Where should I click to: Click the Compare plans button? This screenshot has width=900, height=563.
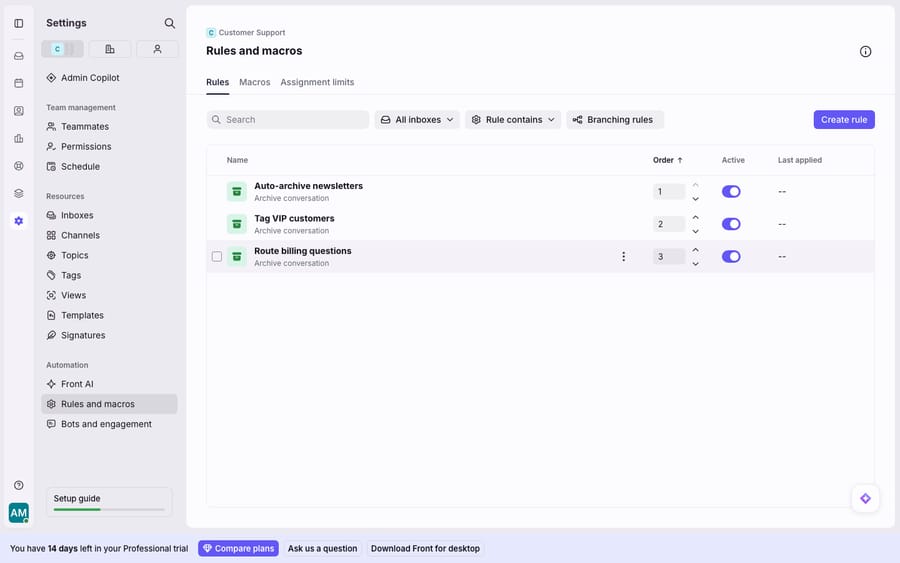click(238, 548)
